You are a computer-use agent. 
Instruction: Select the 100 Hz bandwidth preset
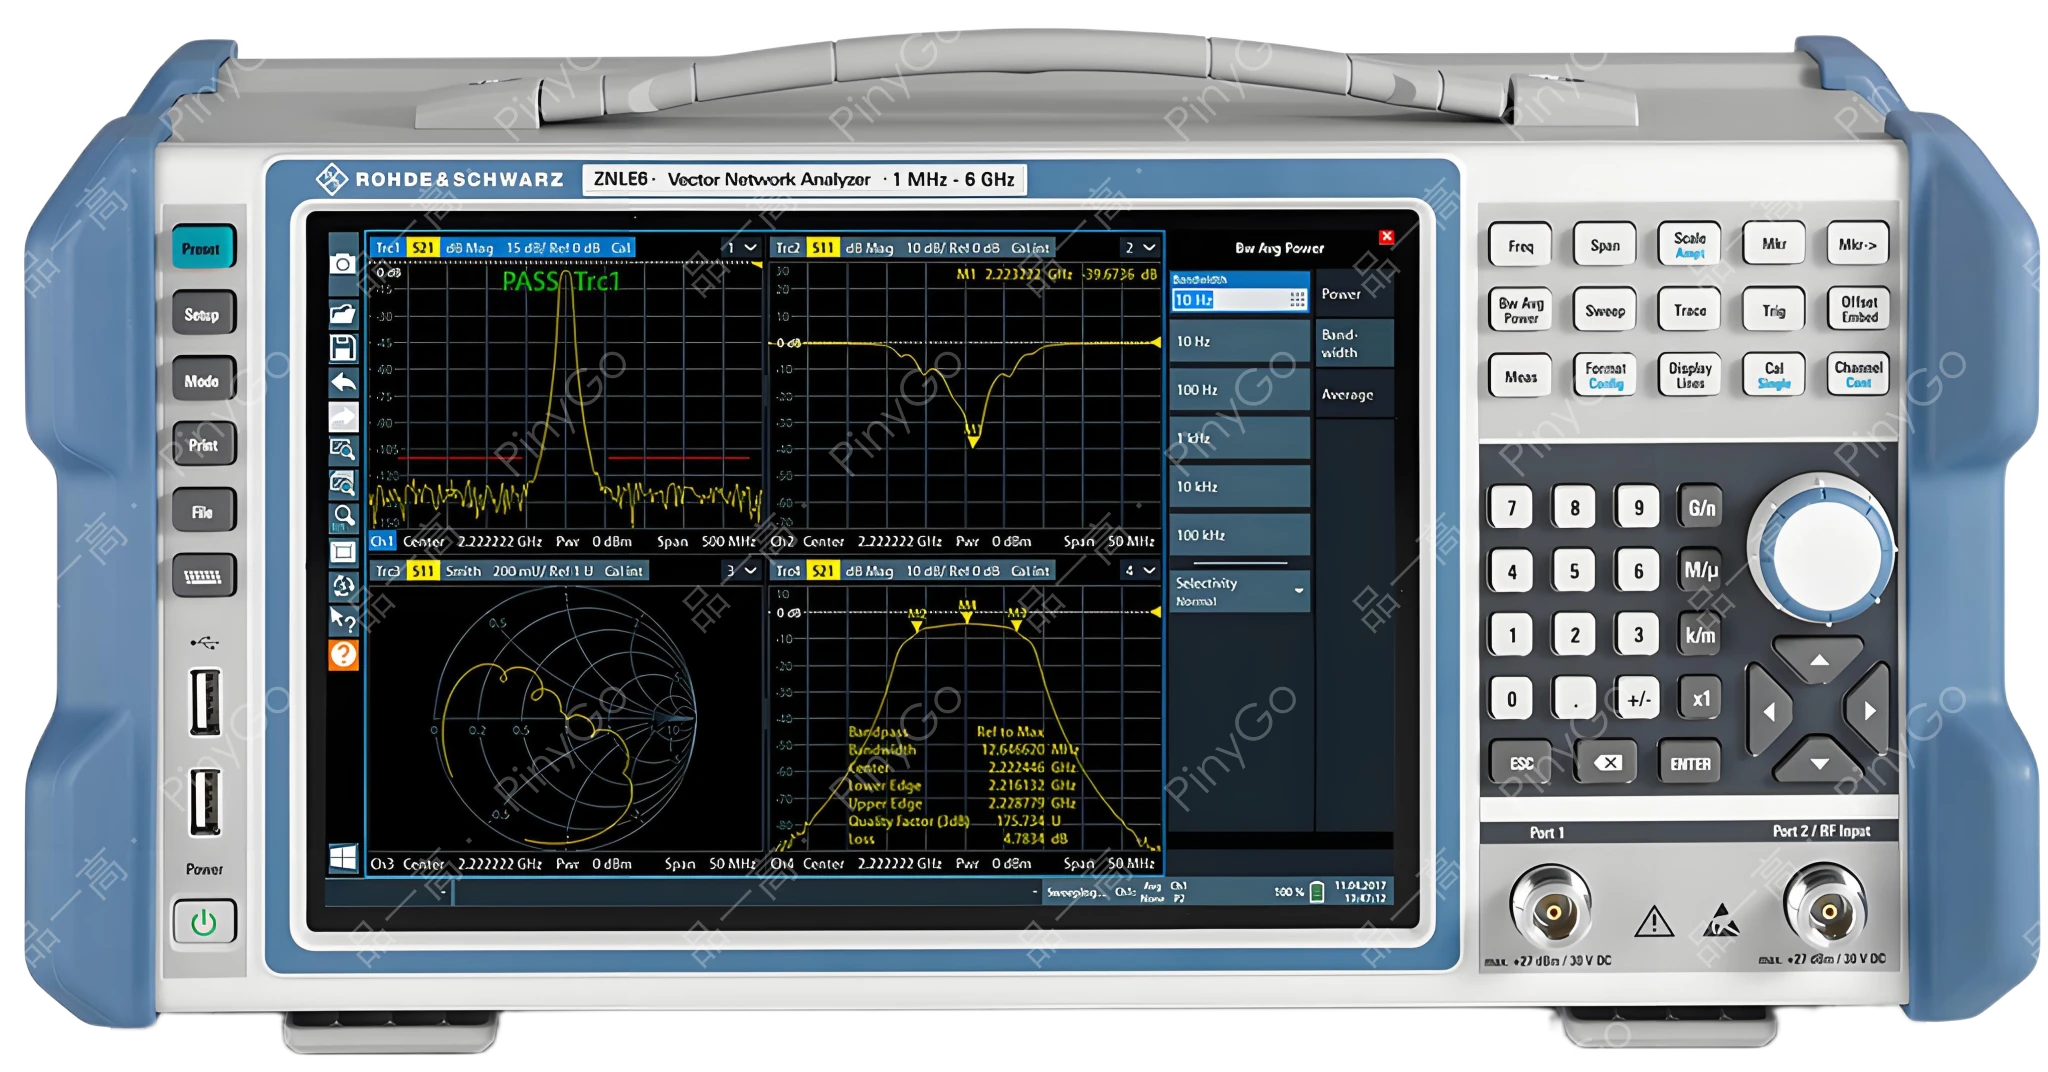coord(1239,390)
